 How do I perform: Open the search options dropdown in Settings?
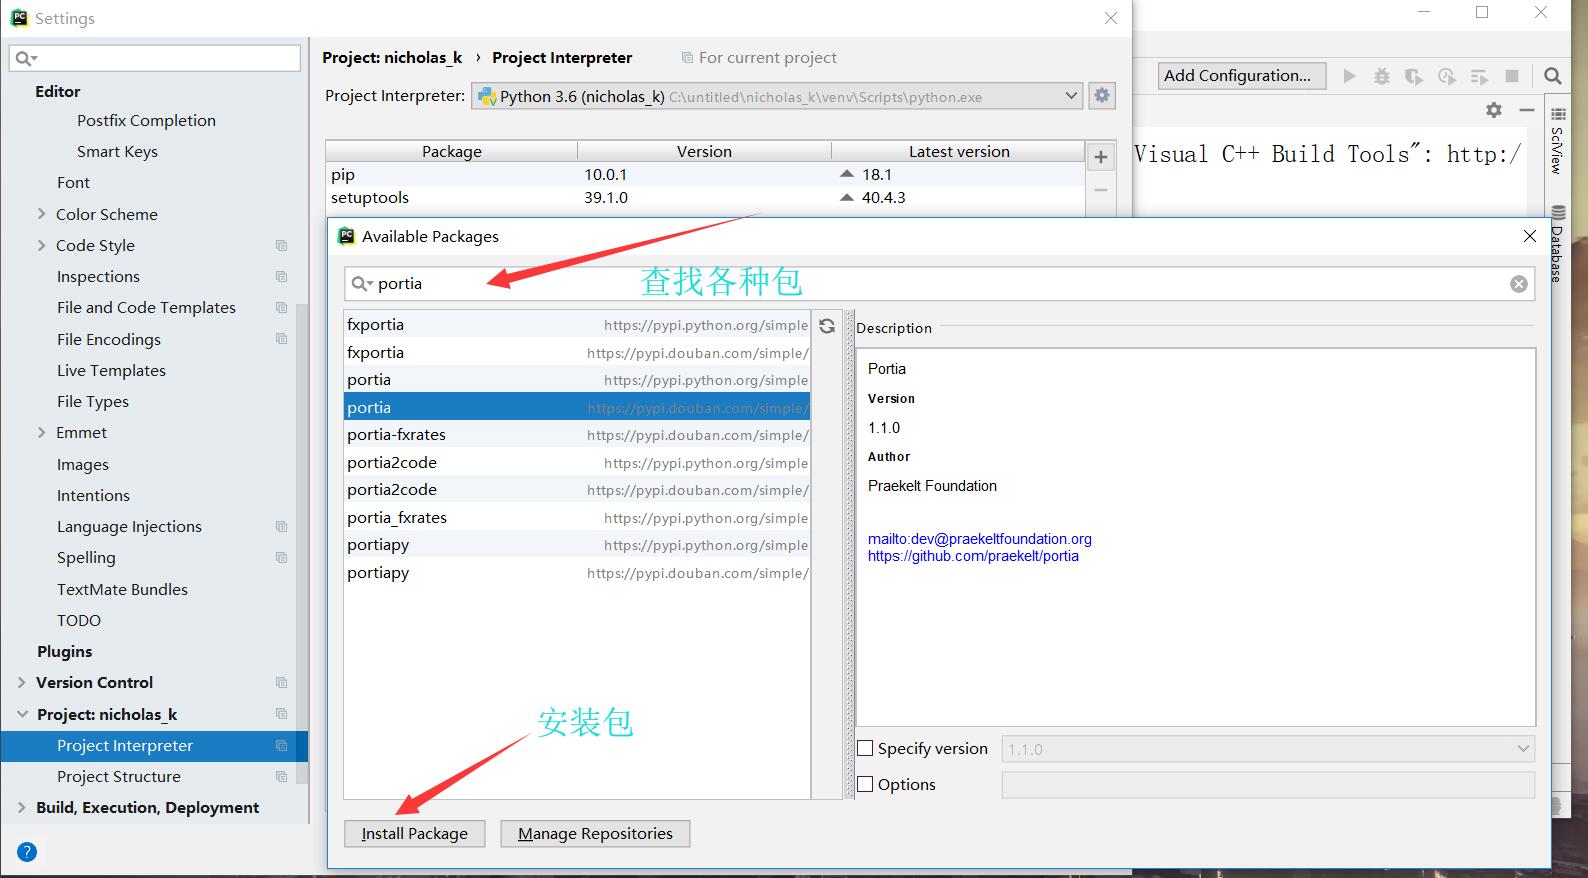pyautogui.click(x=26, y=59)
